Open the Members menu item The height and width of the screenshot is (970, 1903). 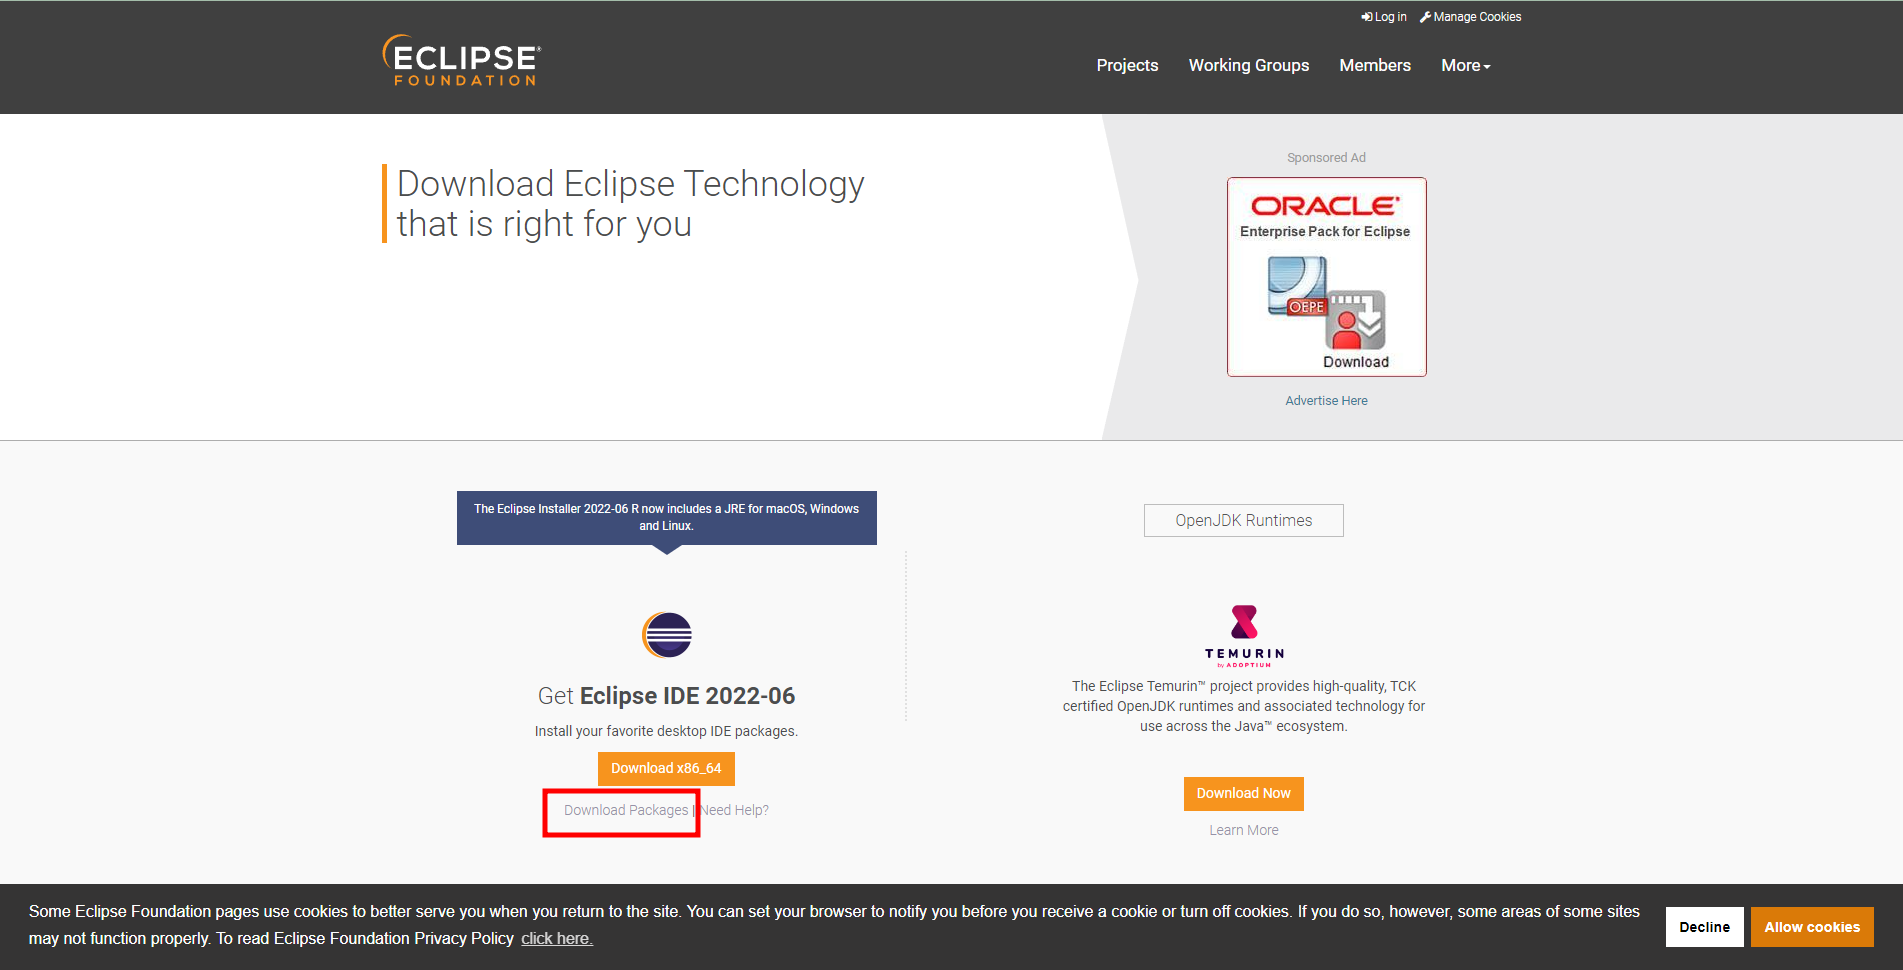(x=1375, y=65)
